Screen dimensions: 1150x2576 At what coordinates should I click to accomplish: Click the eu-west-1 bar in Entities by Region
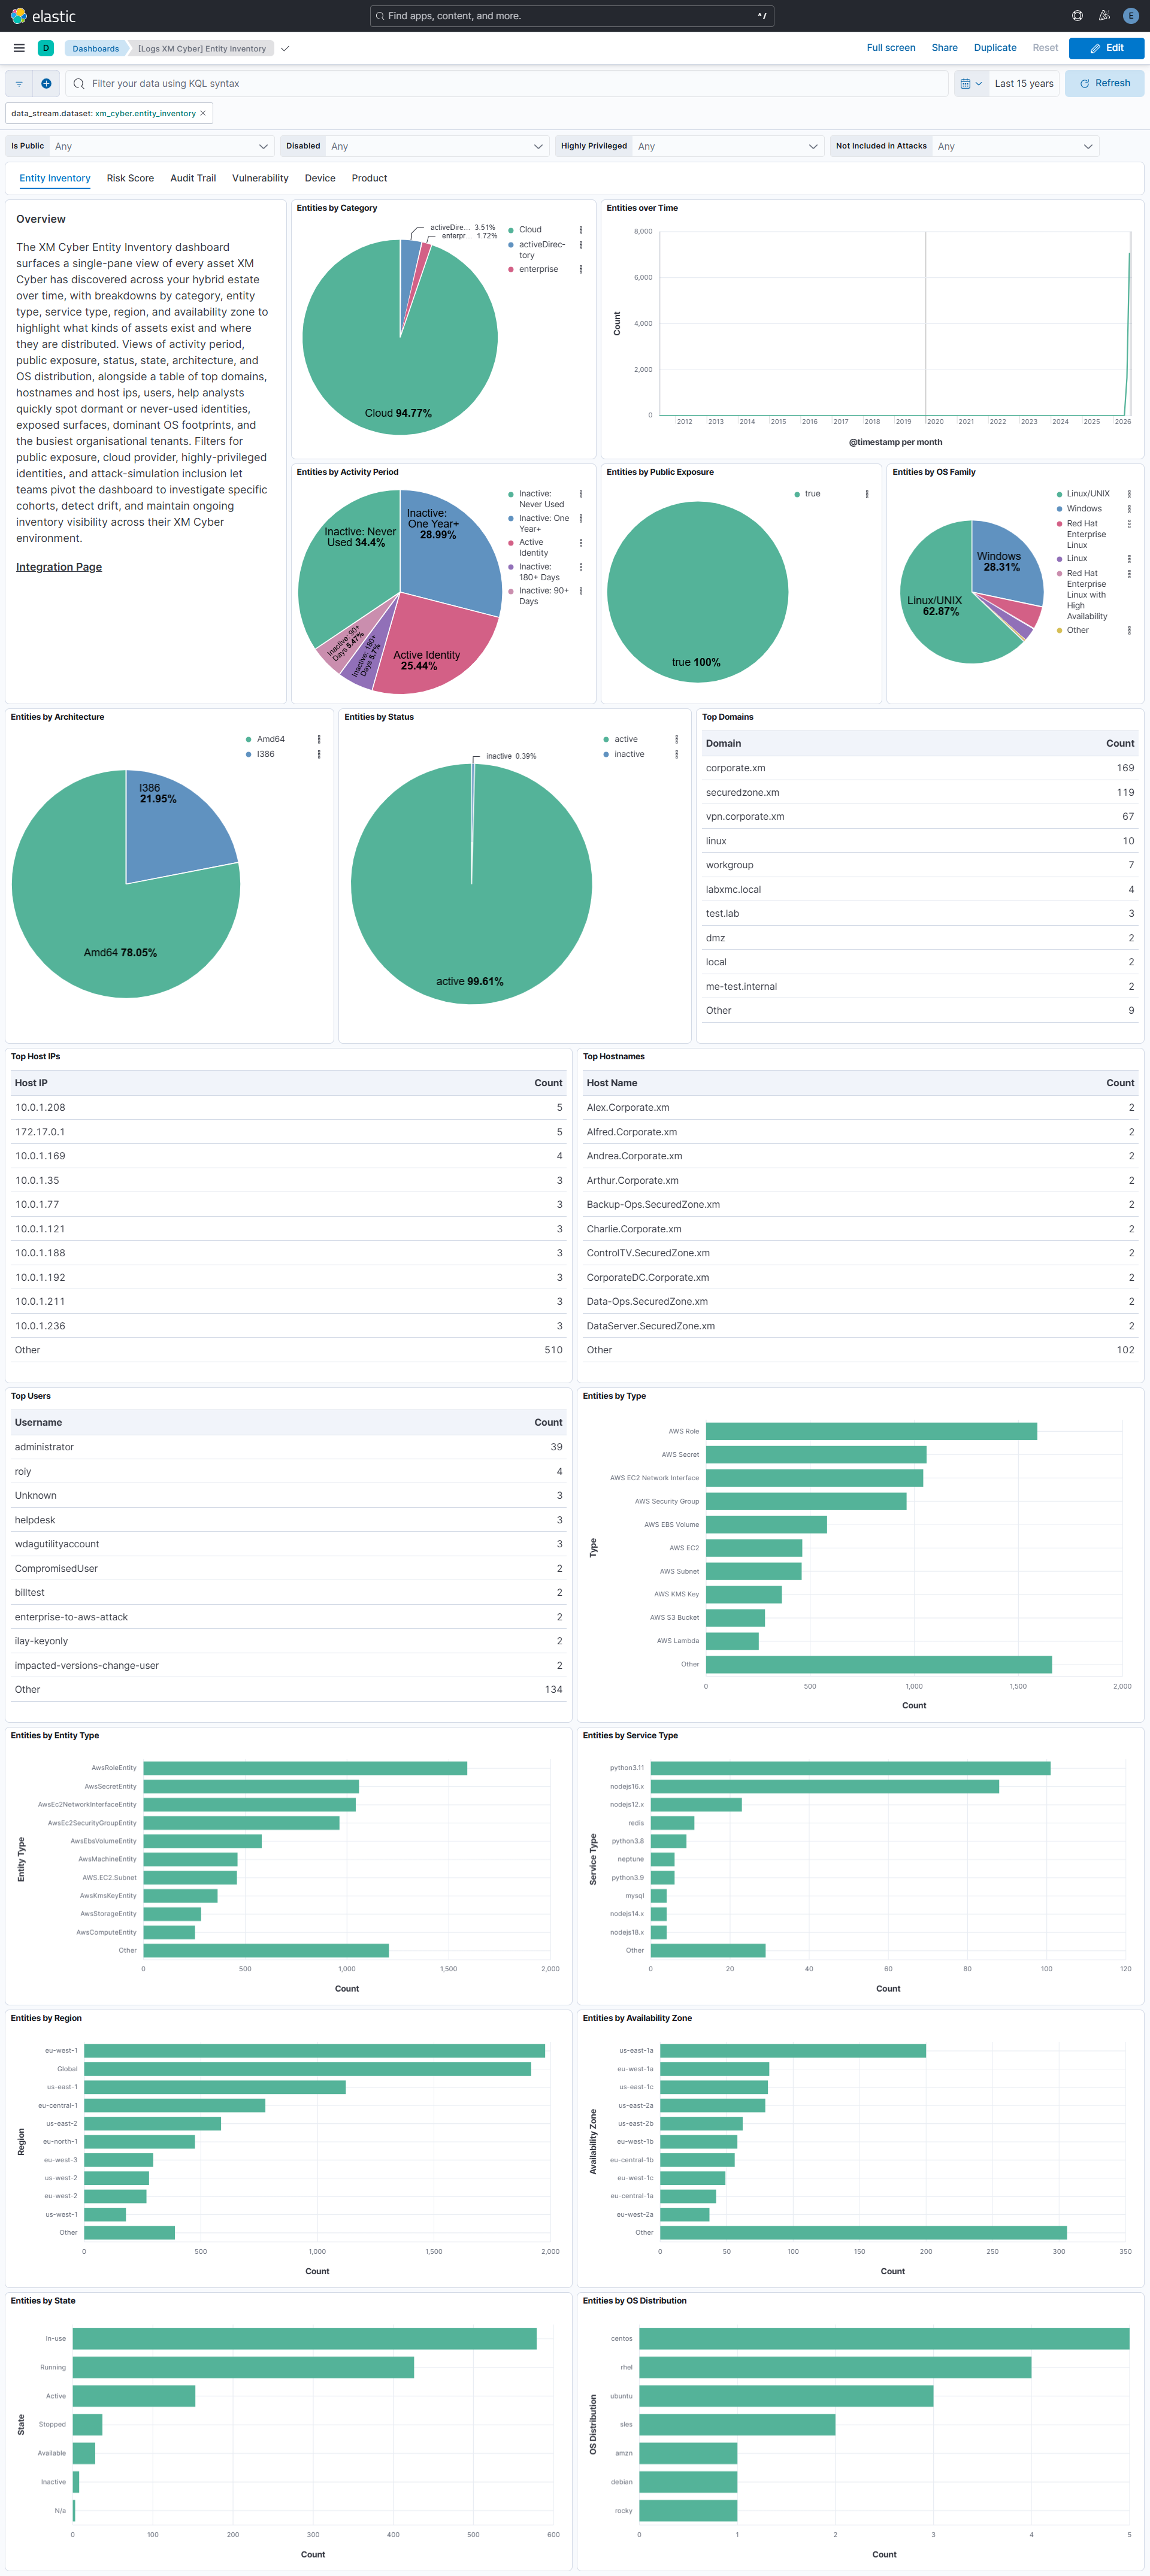(x=314, y=2051)
